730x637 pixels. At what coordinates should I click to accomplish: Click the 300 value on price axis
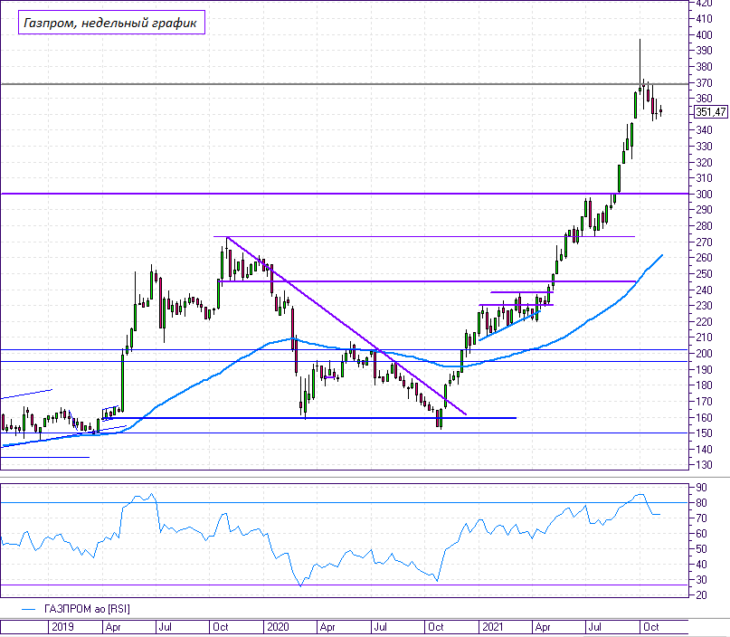(x=704, y=194)
